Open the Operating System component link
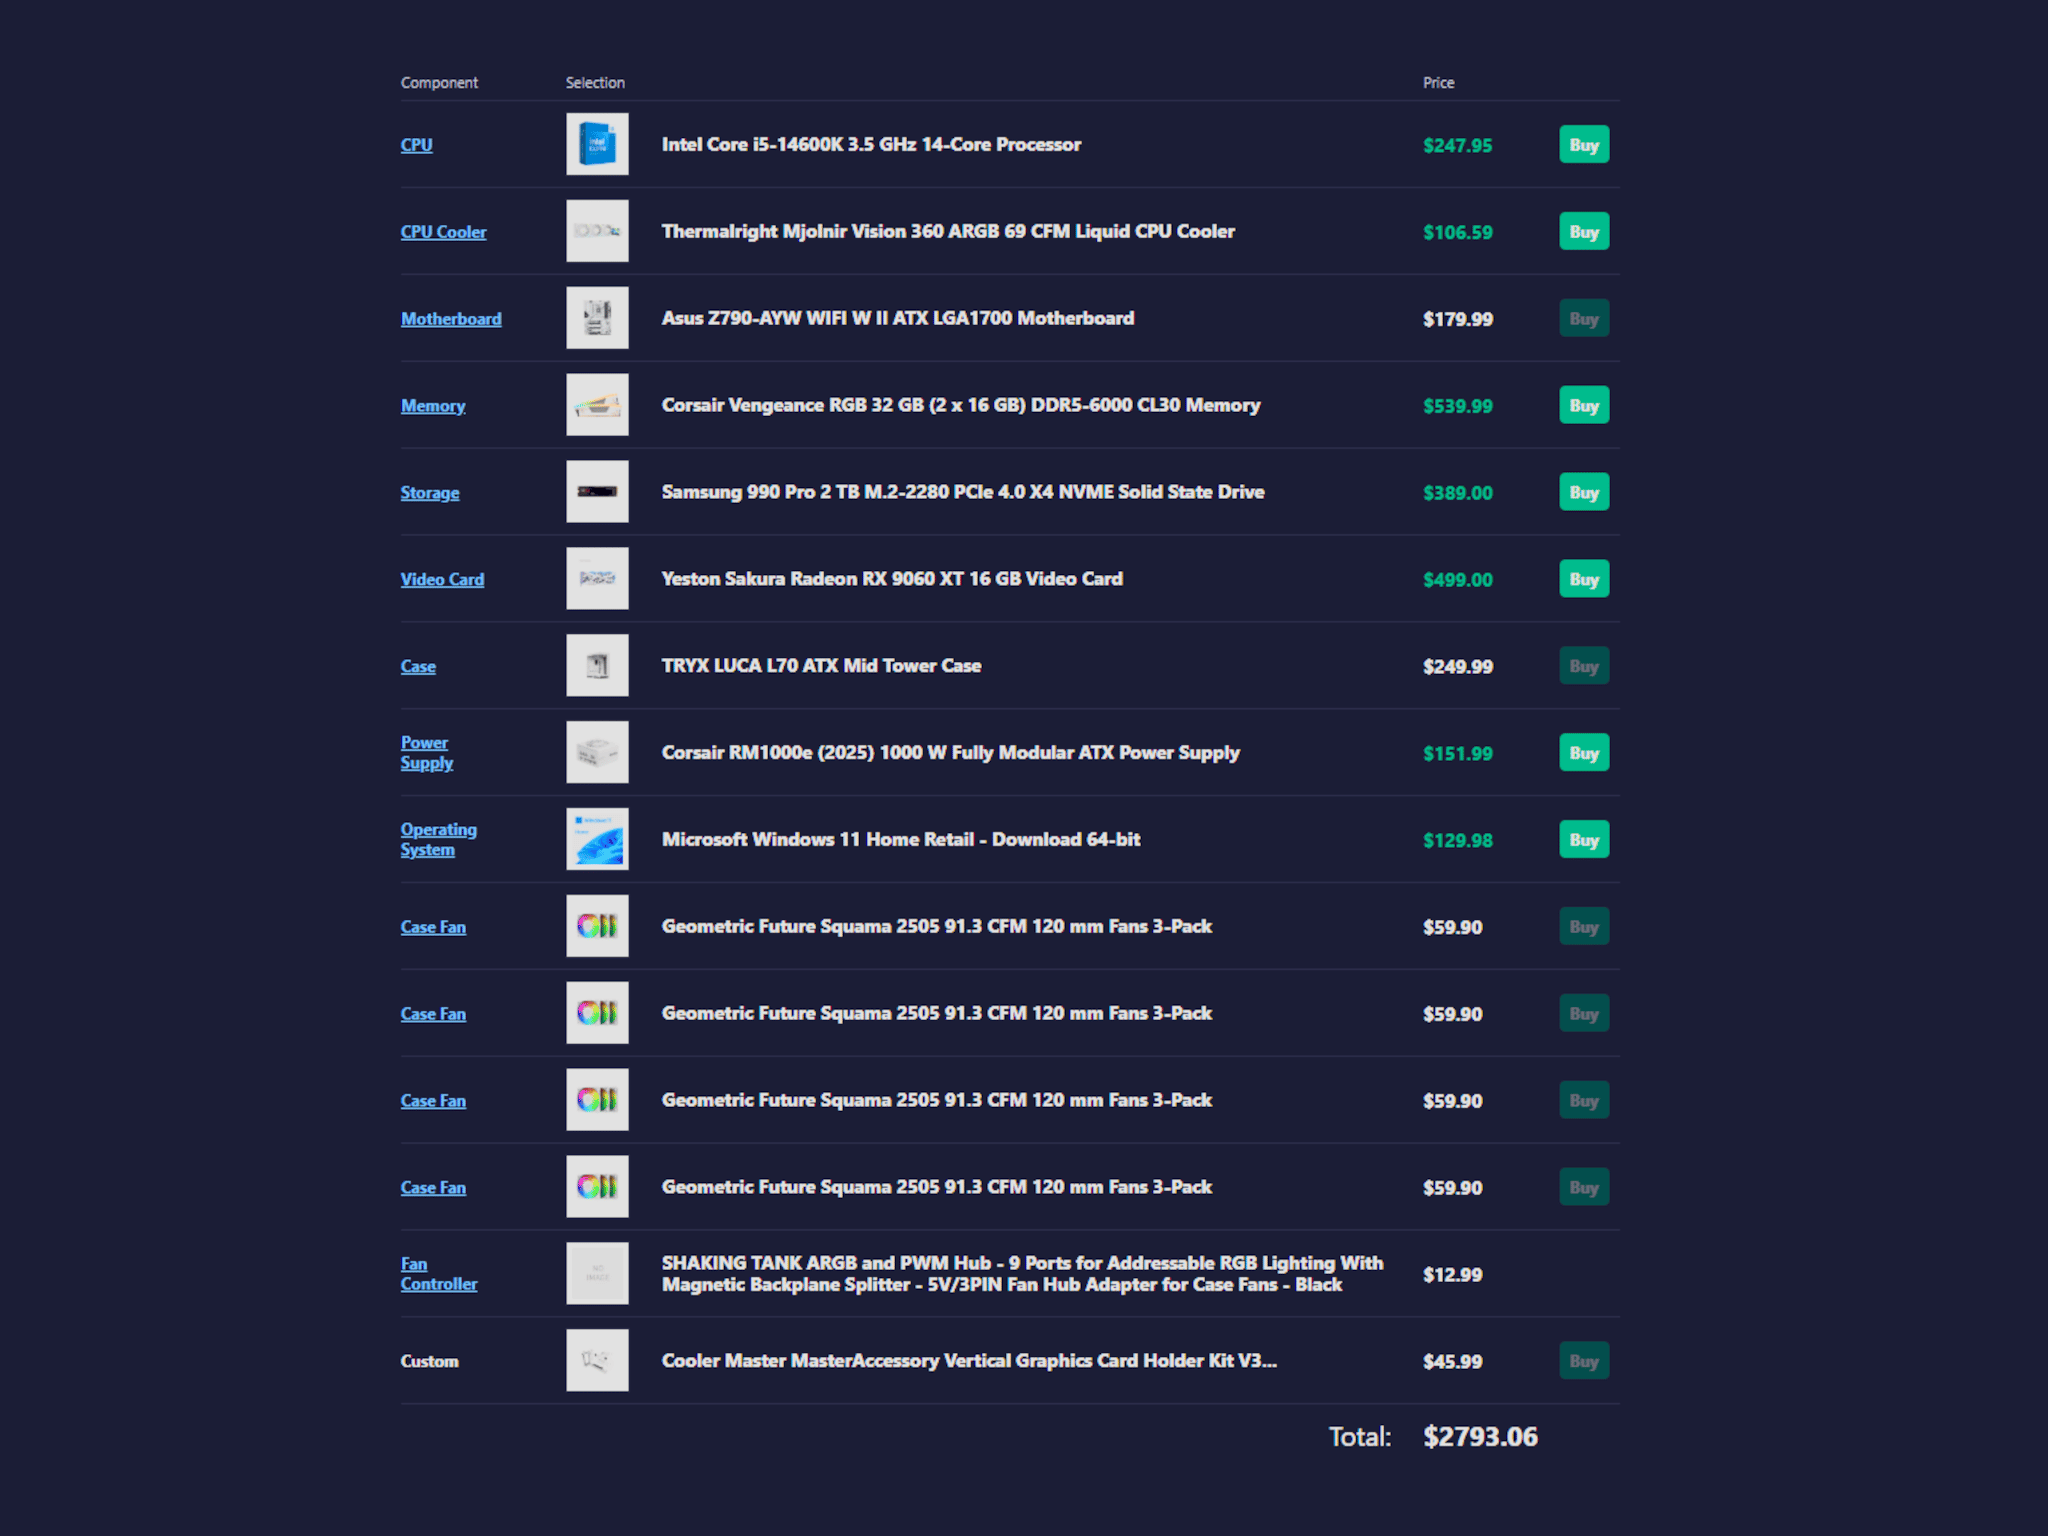Image resolution: width=2048 pixels, height=1536 pixels. click(x=439, y=840)
